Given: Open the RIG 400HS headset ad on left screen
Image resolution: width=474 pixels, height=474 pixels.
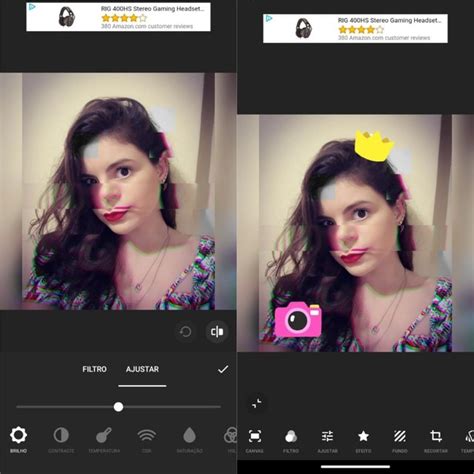Looking at the screenshot, I should pos(118,17).
